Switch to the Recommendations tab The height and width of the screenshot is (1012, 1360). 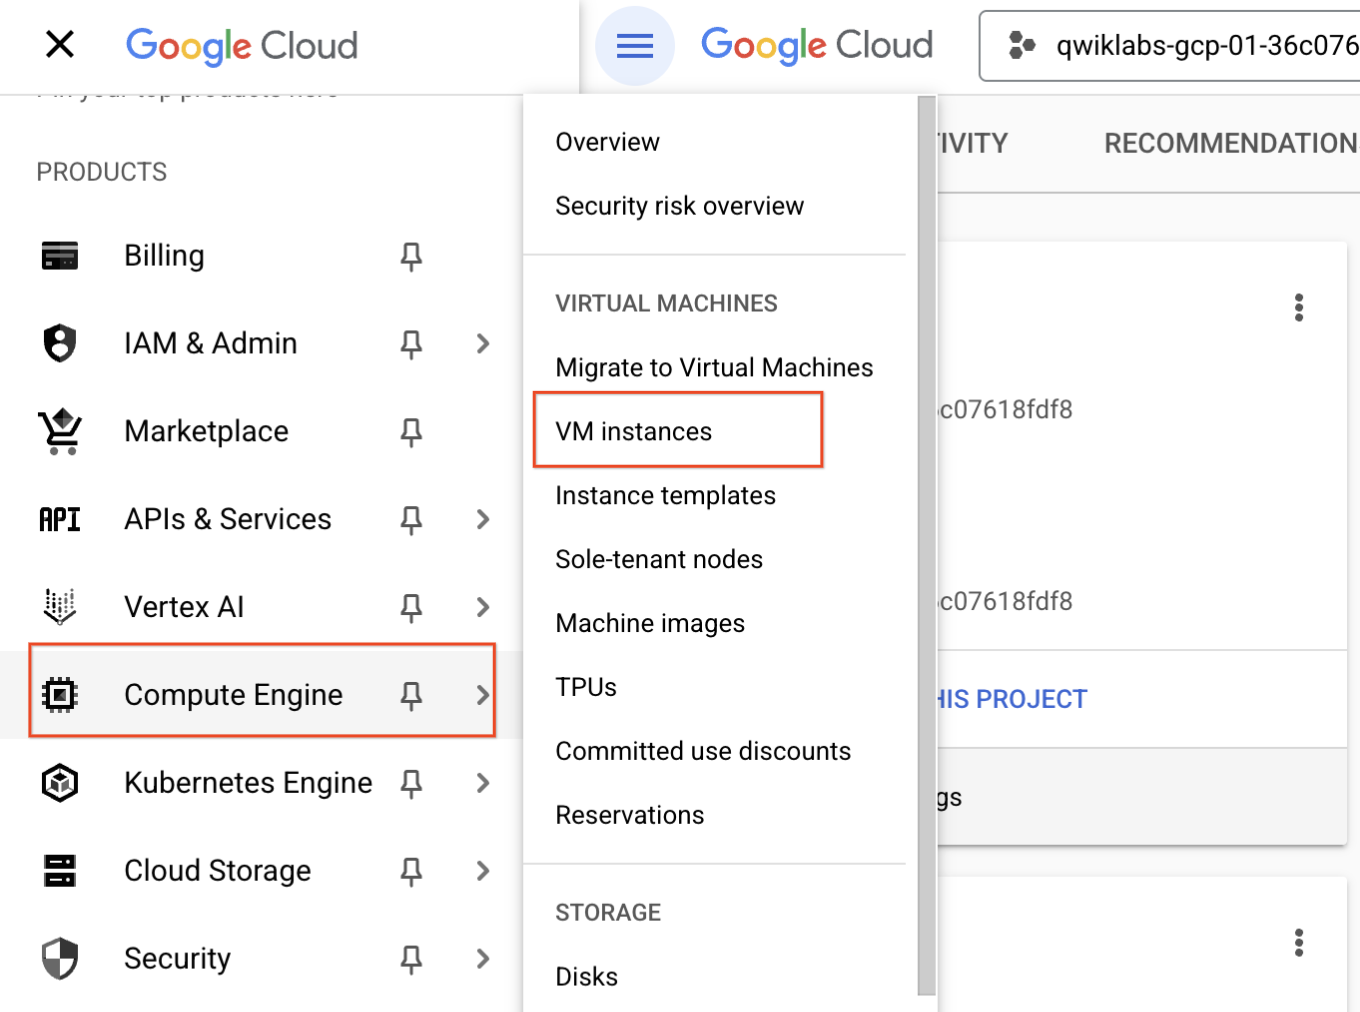(1232, 143)
